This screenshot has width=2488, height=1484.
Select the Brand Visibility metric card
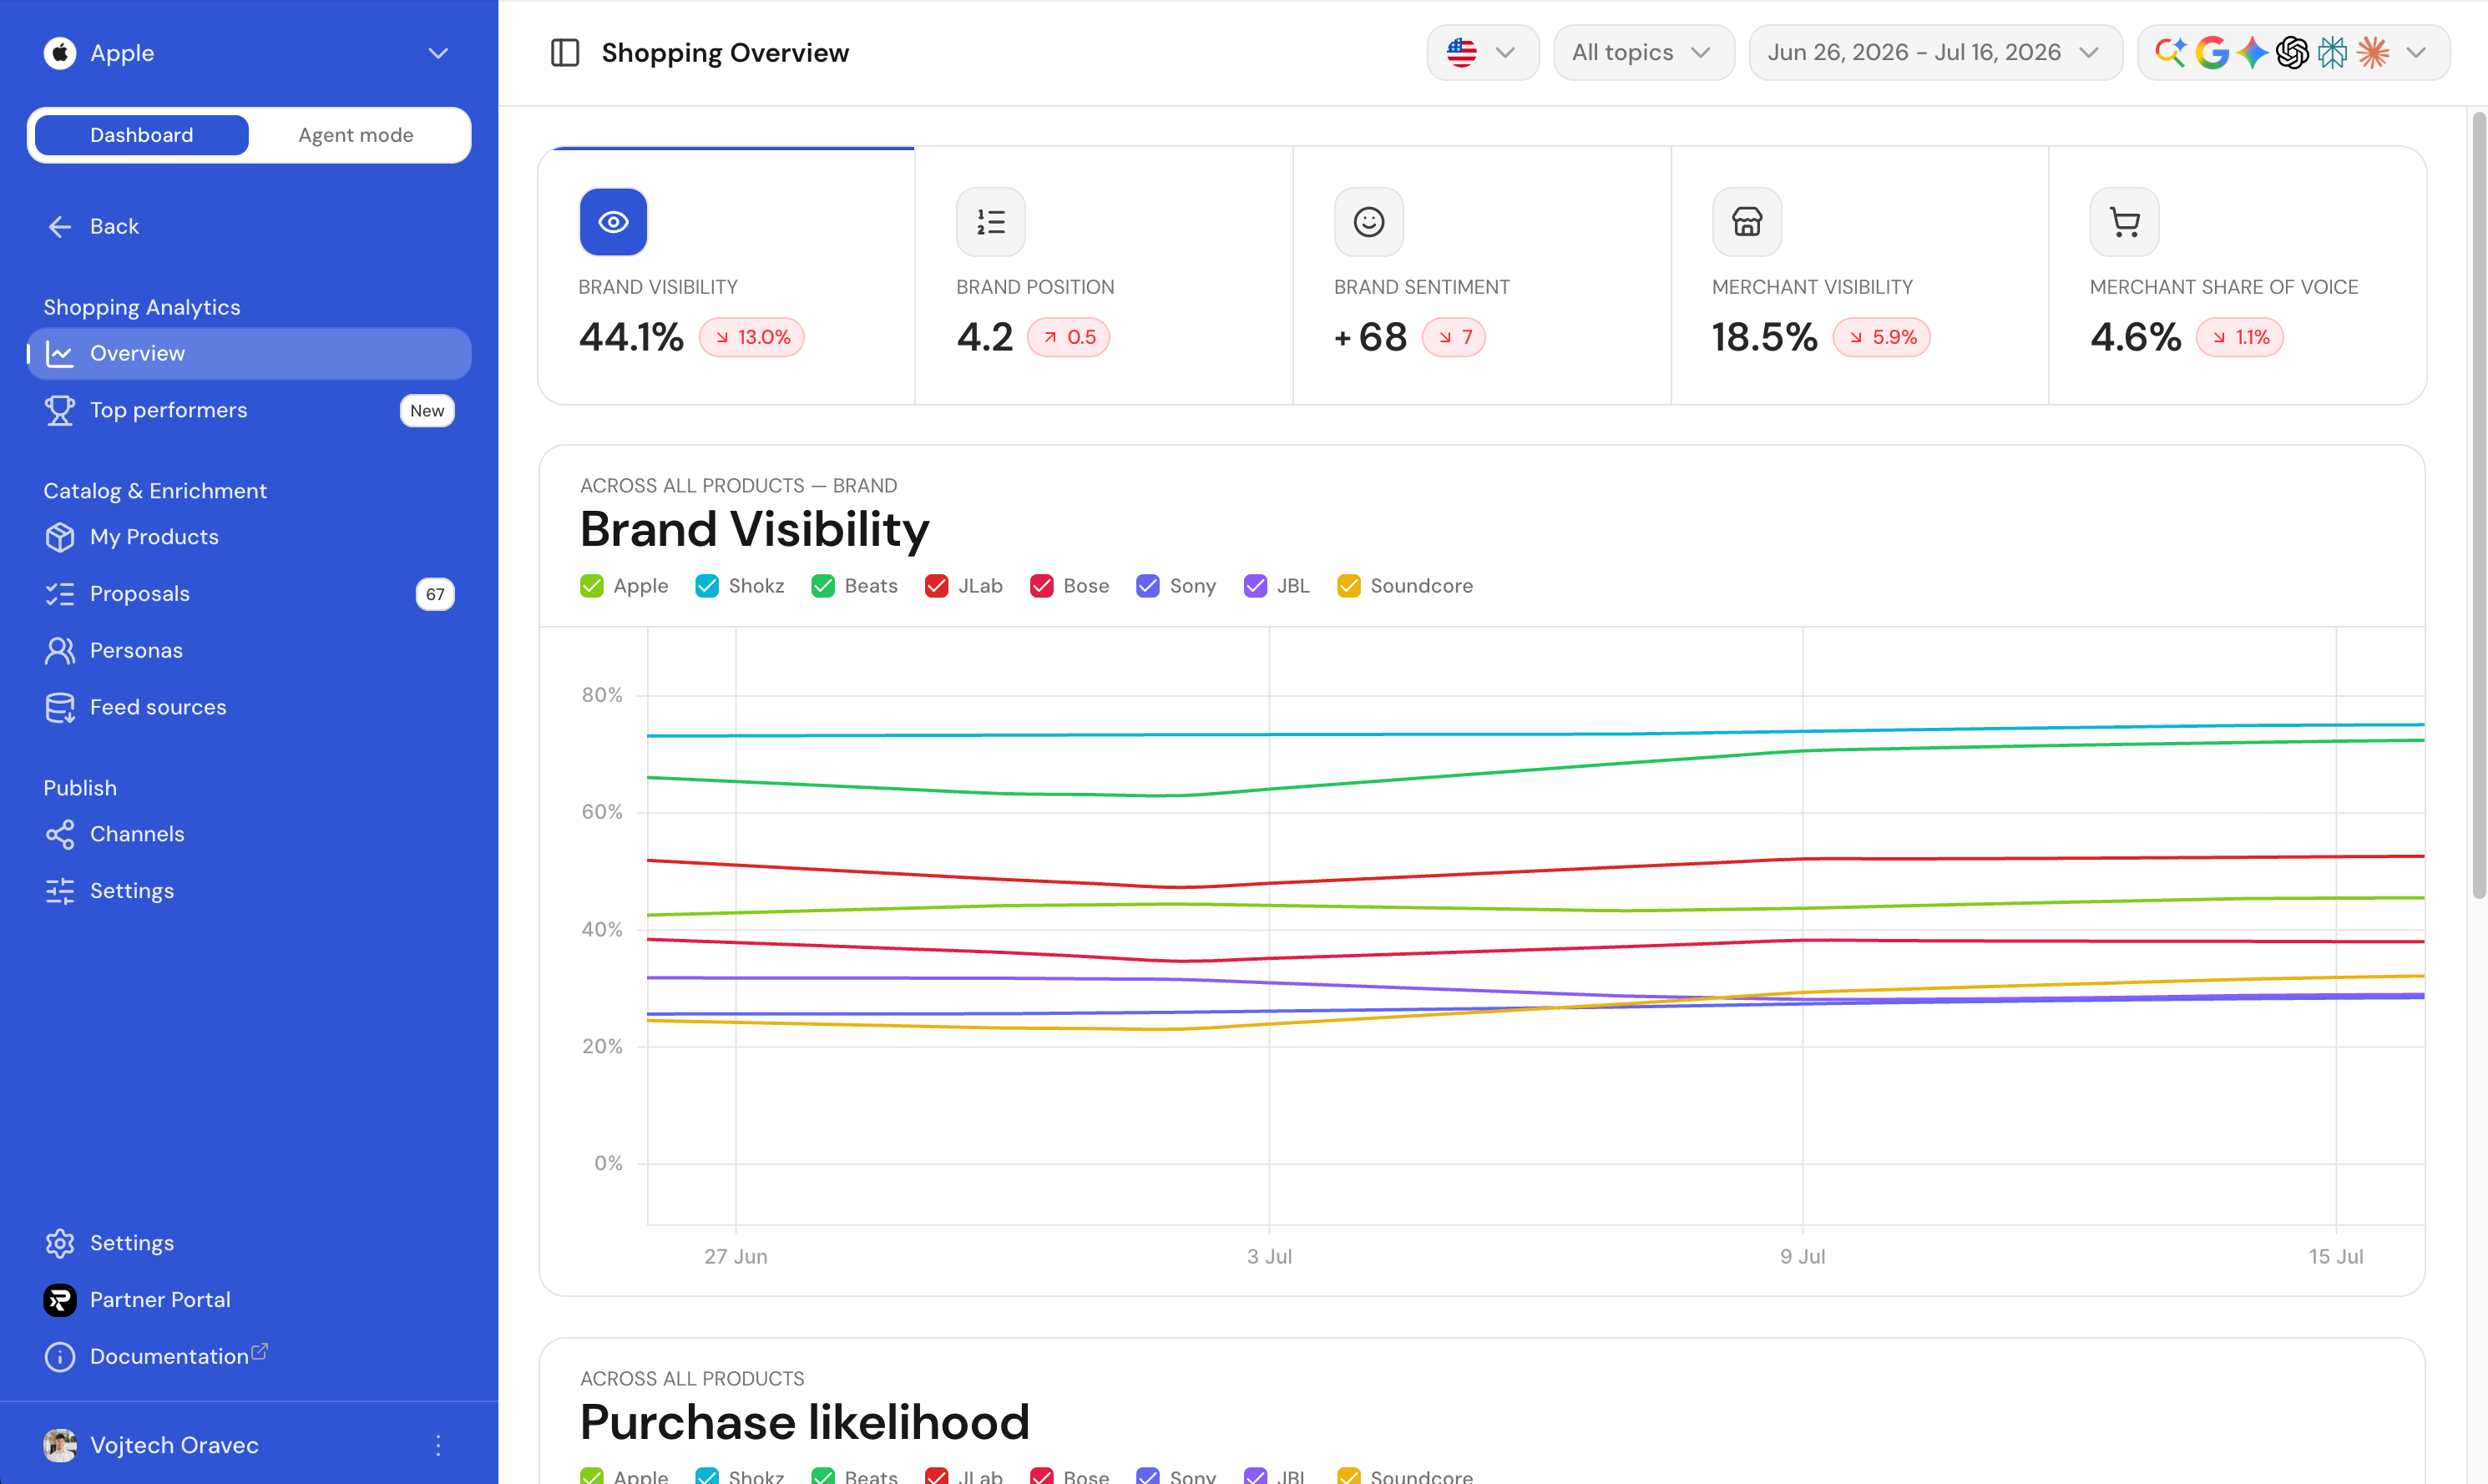pyautogui.click(x=727, y=276)
